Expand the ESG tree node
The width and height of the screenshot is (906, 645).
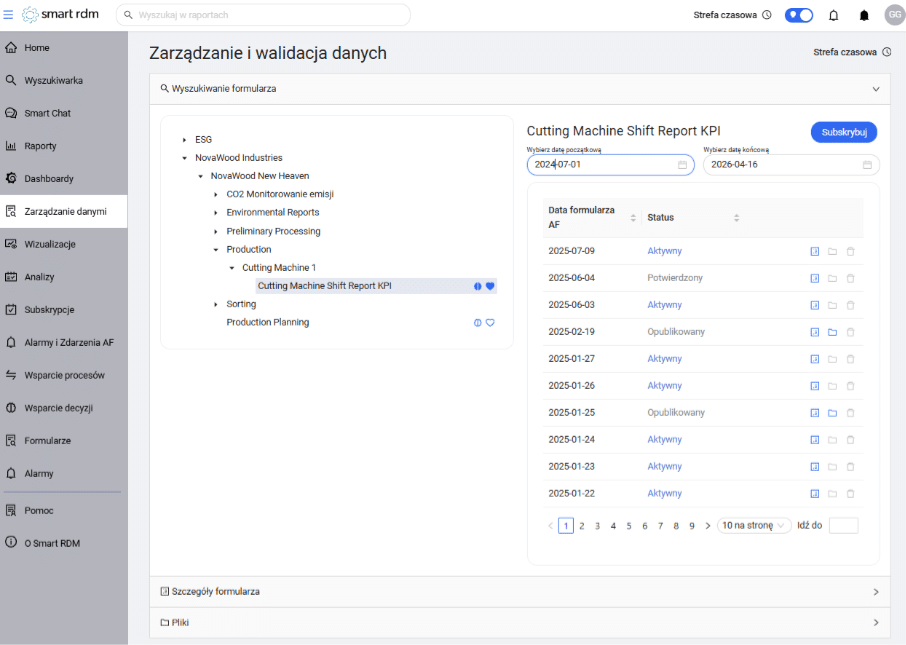(x=184, y=140)
